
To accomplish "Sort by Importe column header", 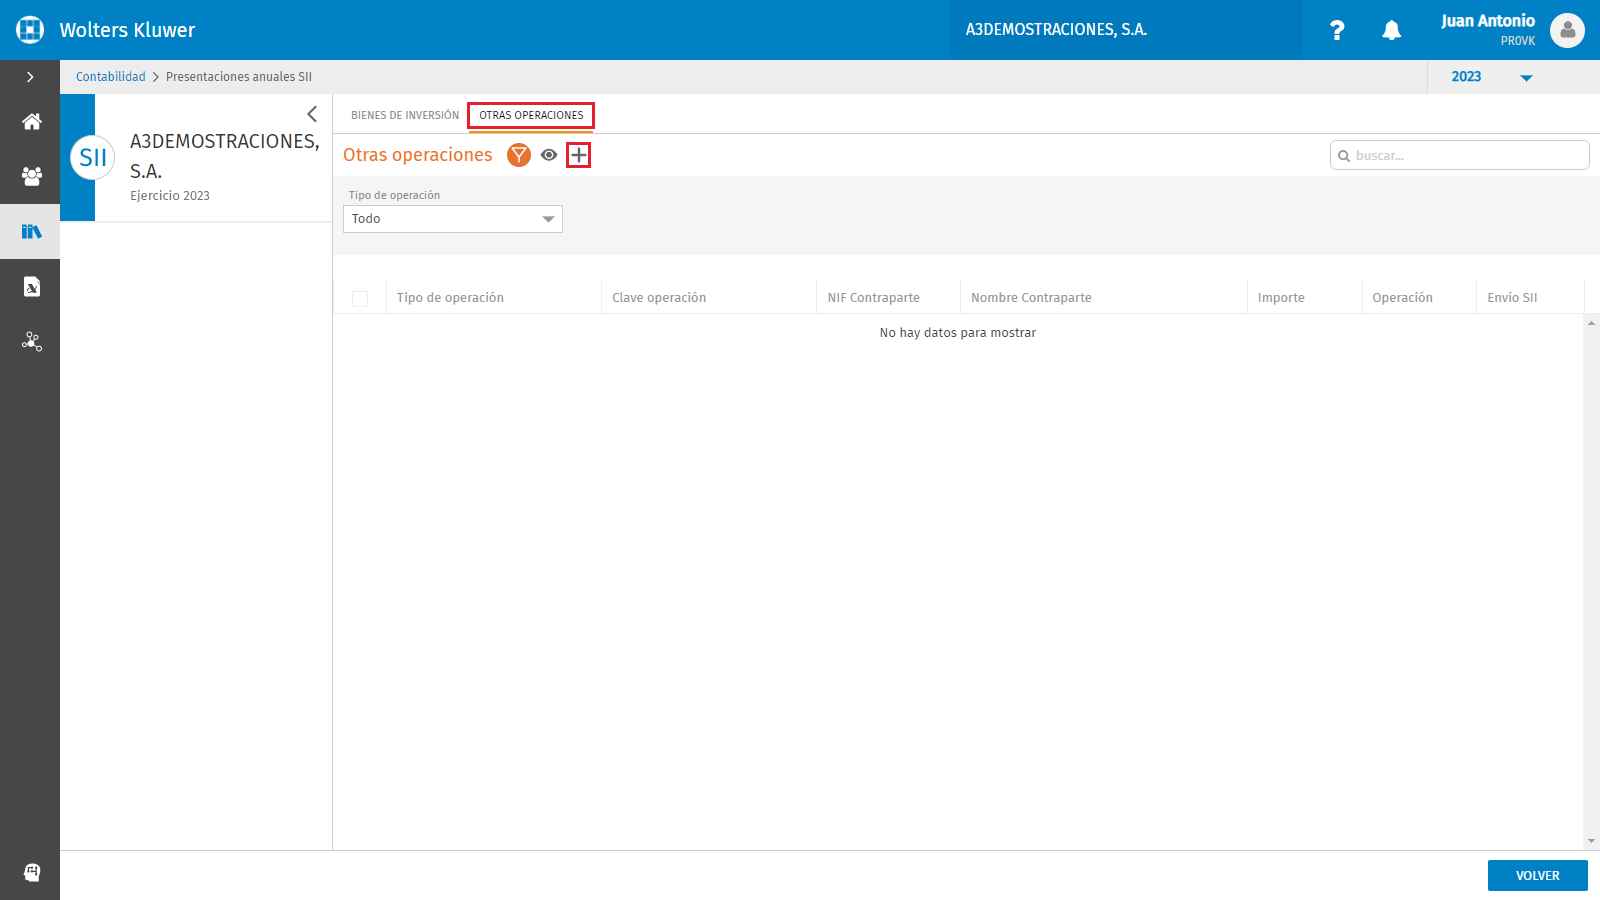I will point(1281,298).
